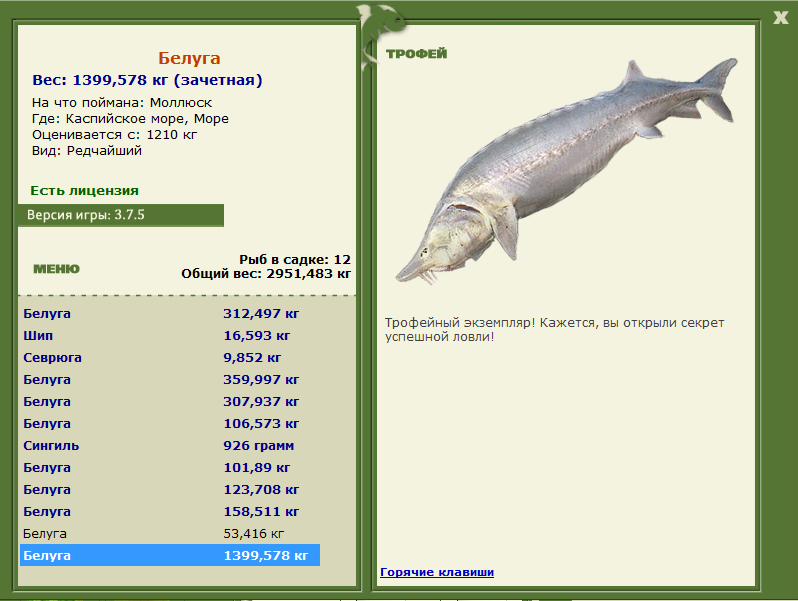The image size is (798, 601).
Task: Click the Есть лицензия label
Action: point(84,190)
